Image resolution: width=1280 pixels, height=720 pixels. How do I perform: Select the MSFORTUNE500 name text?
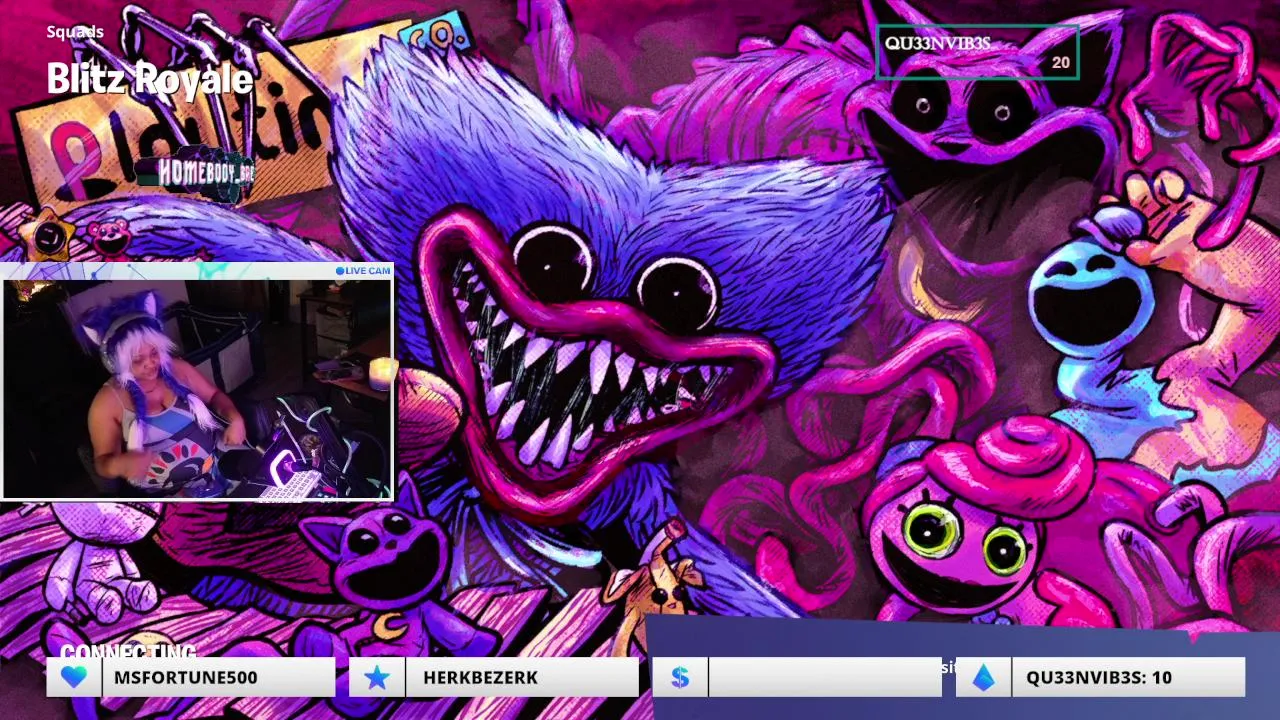click(186, 677)
